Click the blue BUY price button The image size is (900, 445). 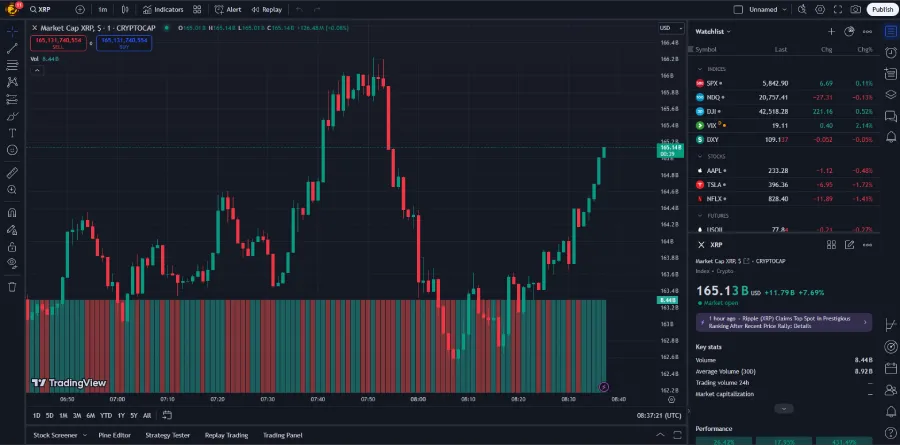124,43
